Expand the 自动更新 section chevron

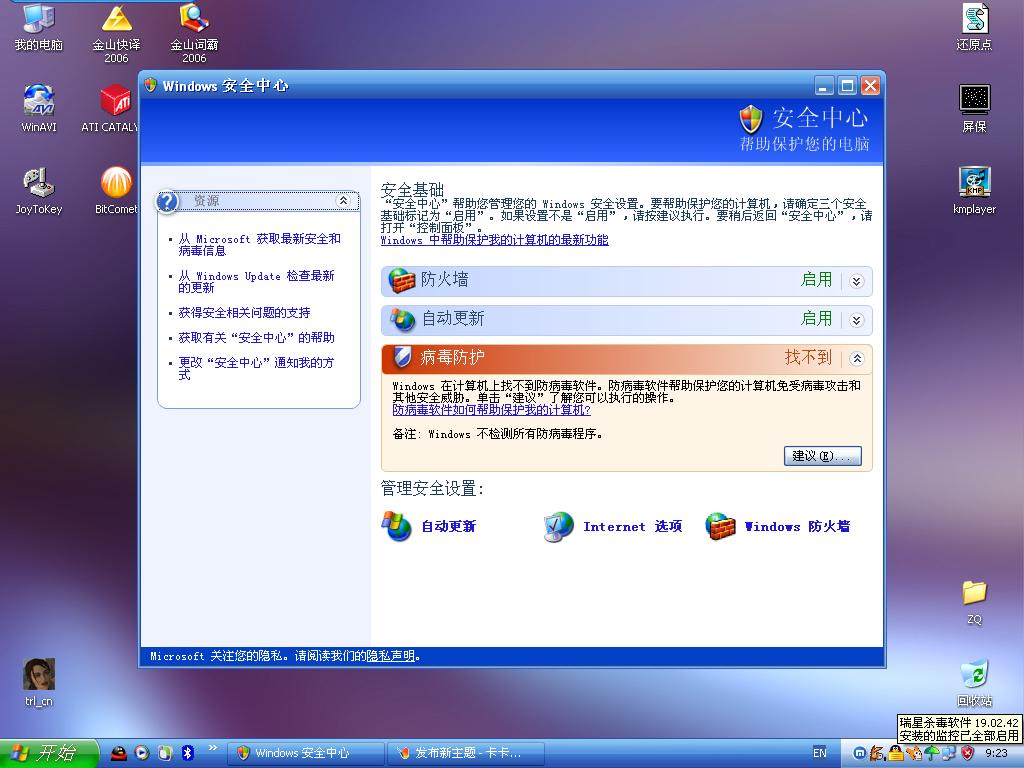(857, 320)
